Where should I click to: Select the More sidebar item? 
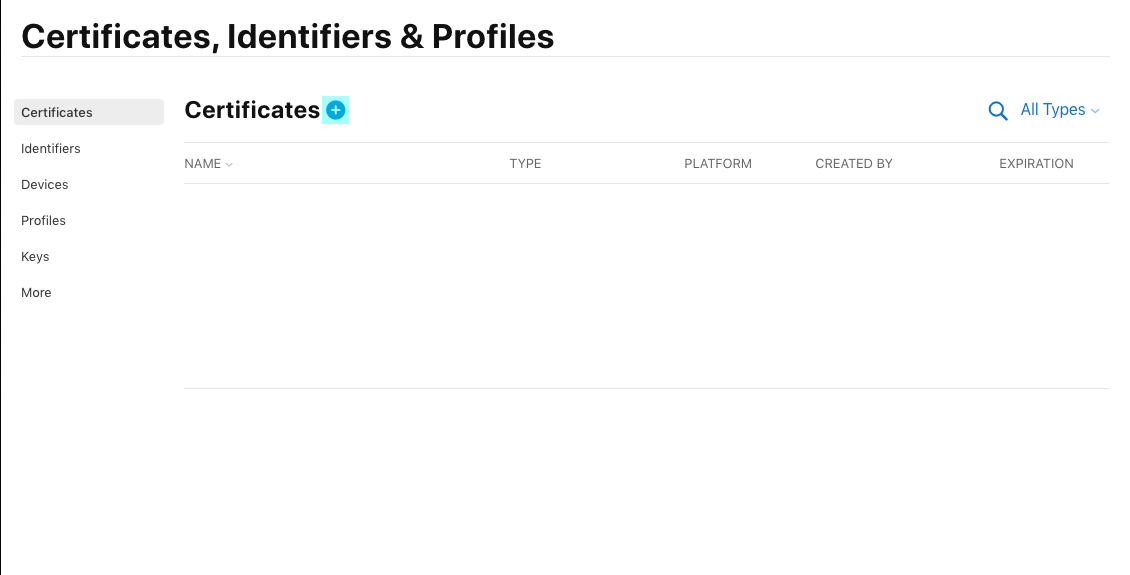tap(36, 292)
